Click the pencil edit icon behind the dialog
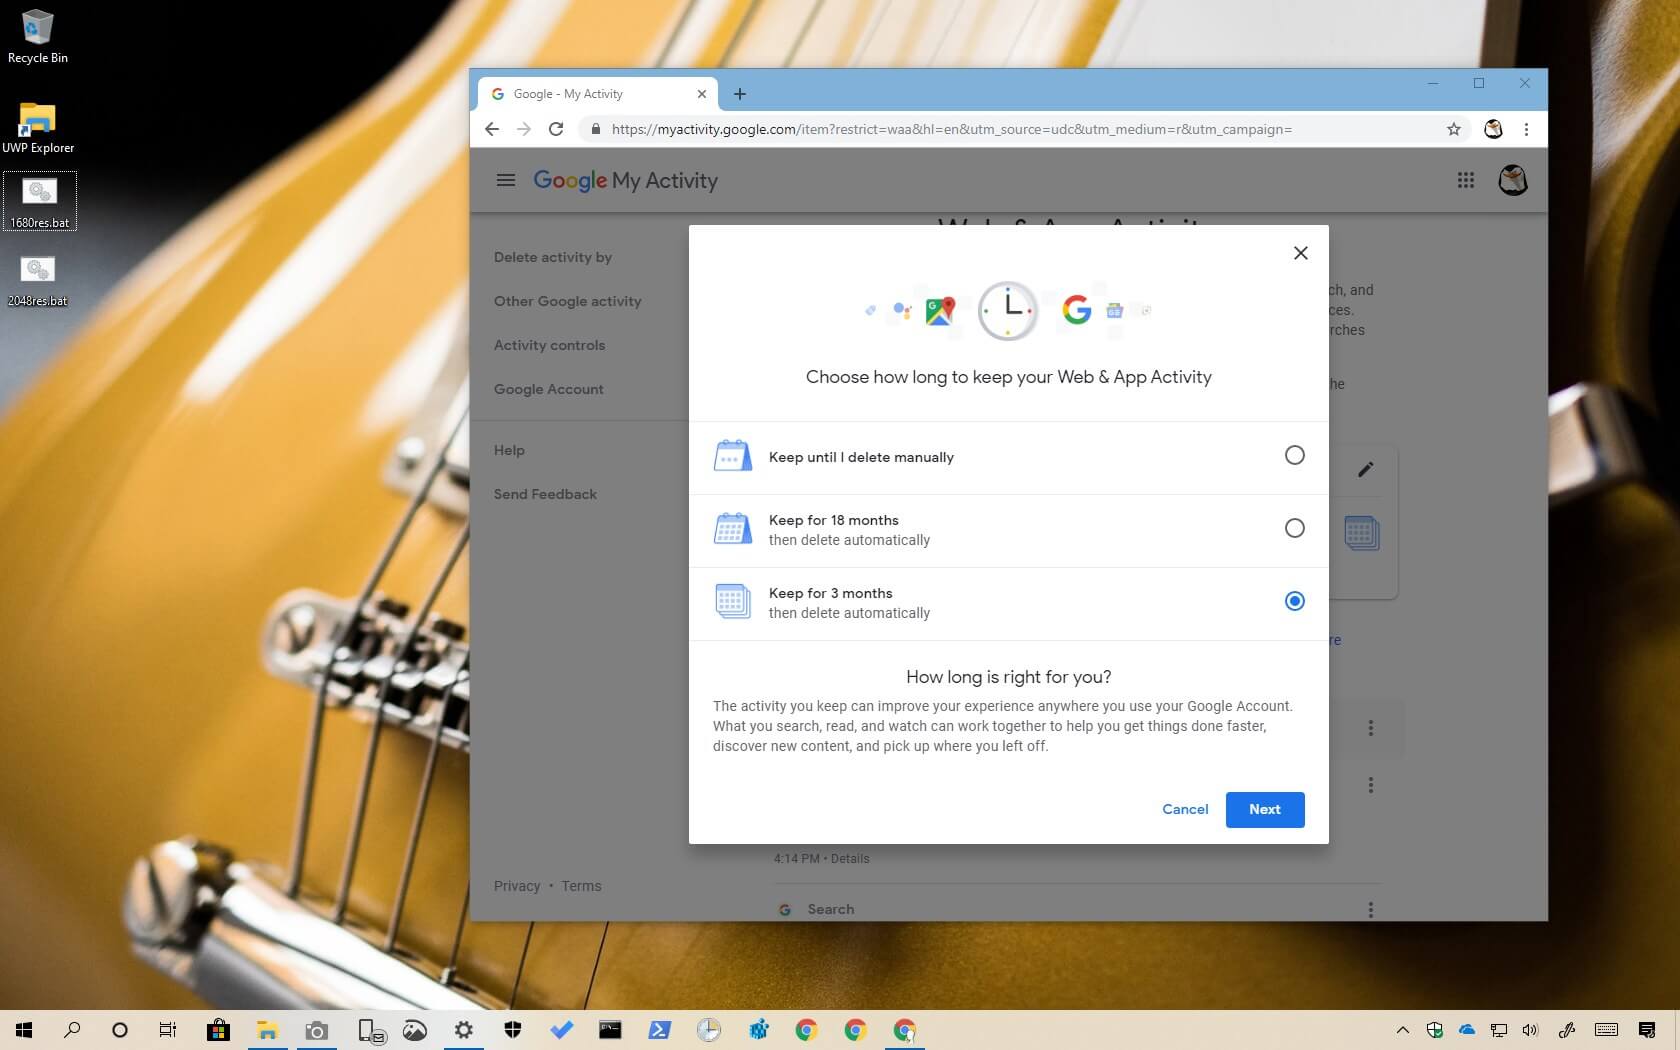Screen dimensions: 1680x1050 (x=1365, y=469)
